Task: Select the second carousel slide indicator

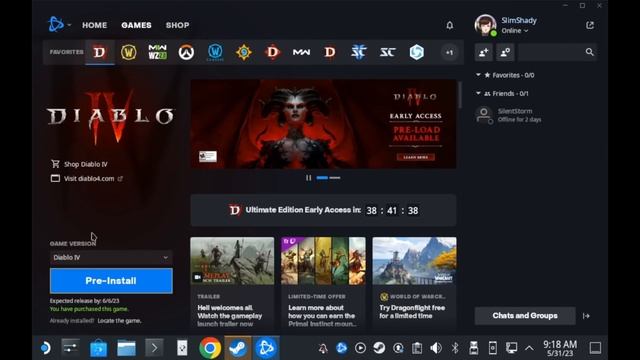Action: coord(335,178)
